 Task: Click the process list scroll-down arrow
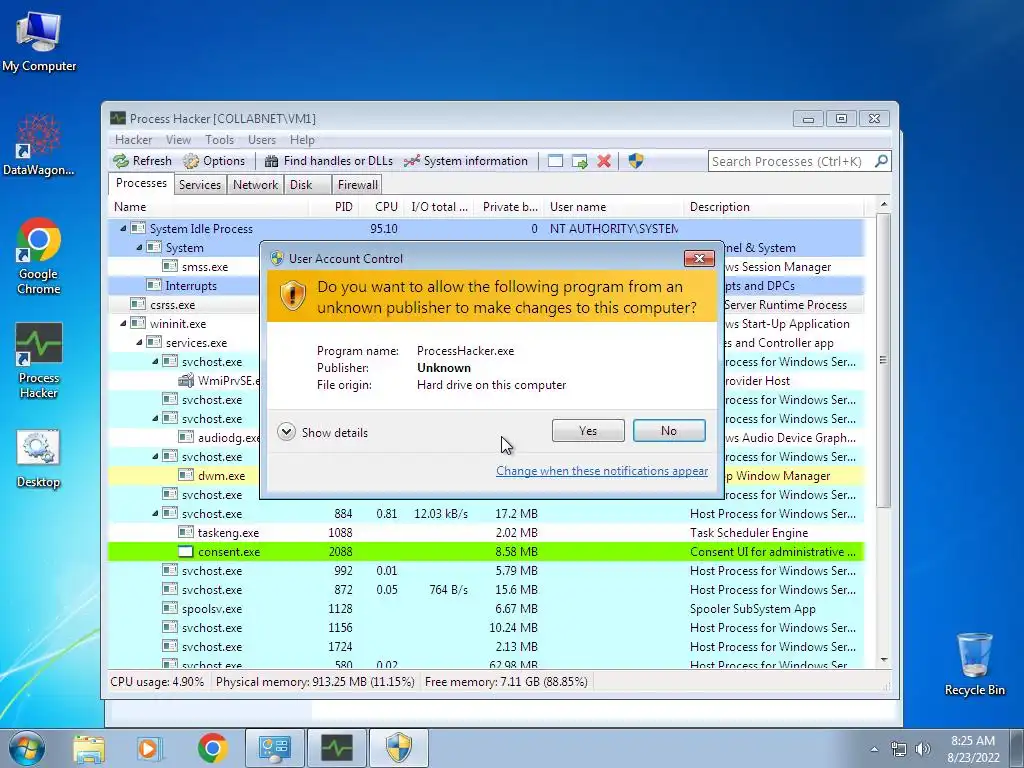tap(884, 660)
